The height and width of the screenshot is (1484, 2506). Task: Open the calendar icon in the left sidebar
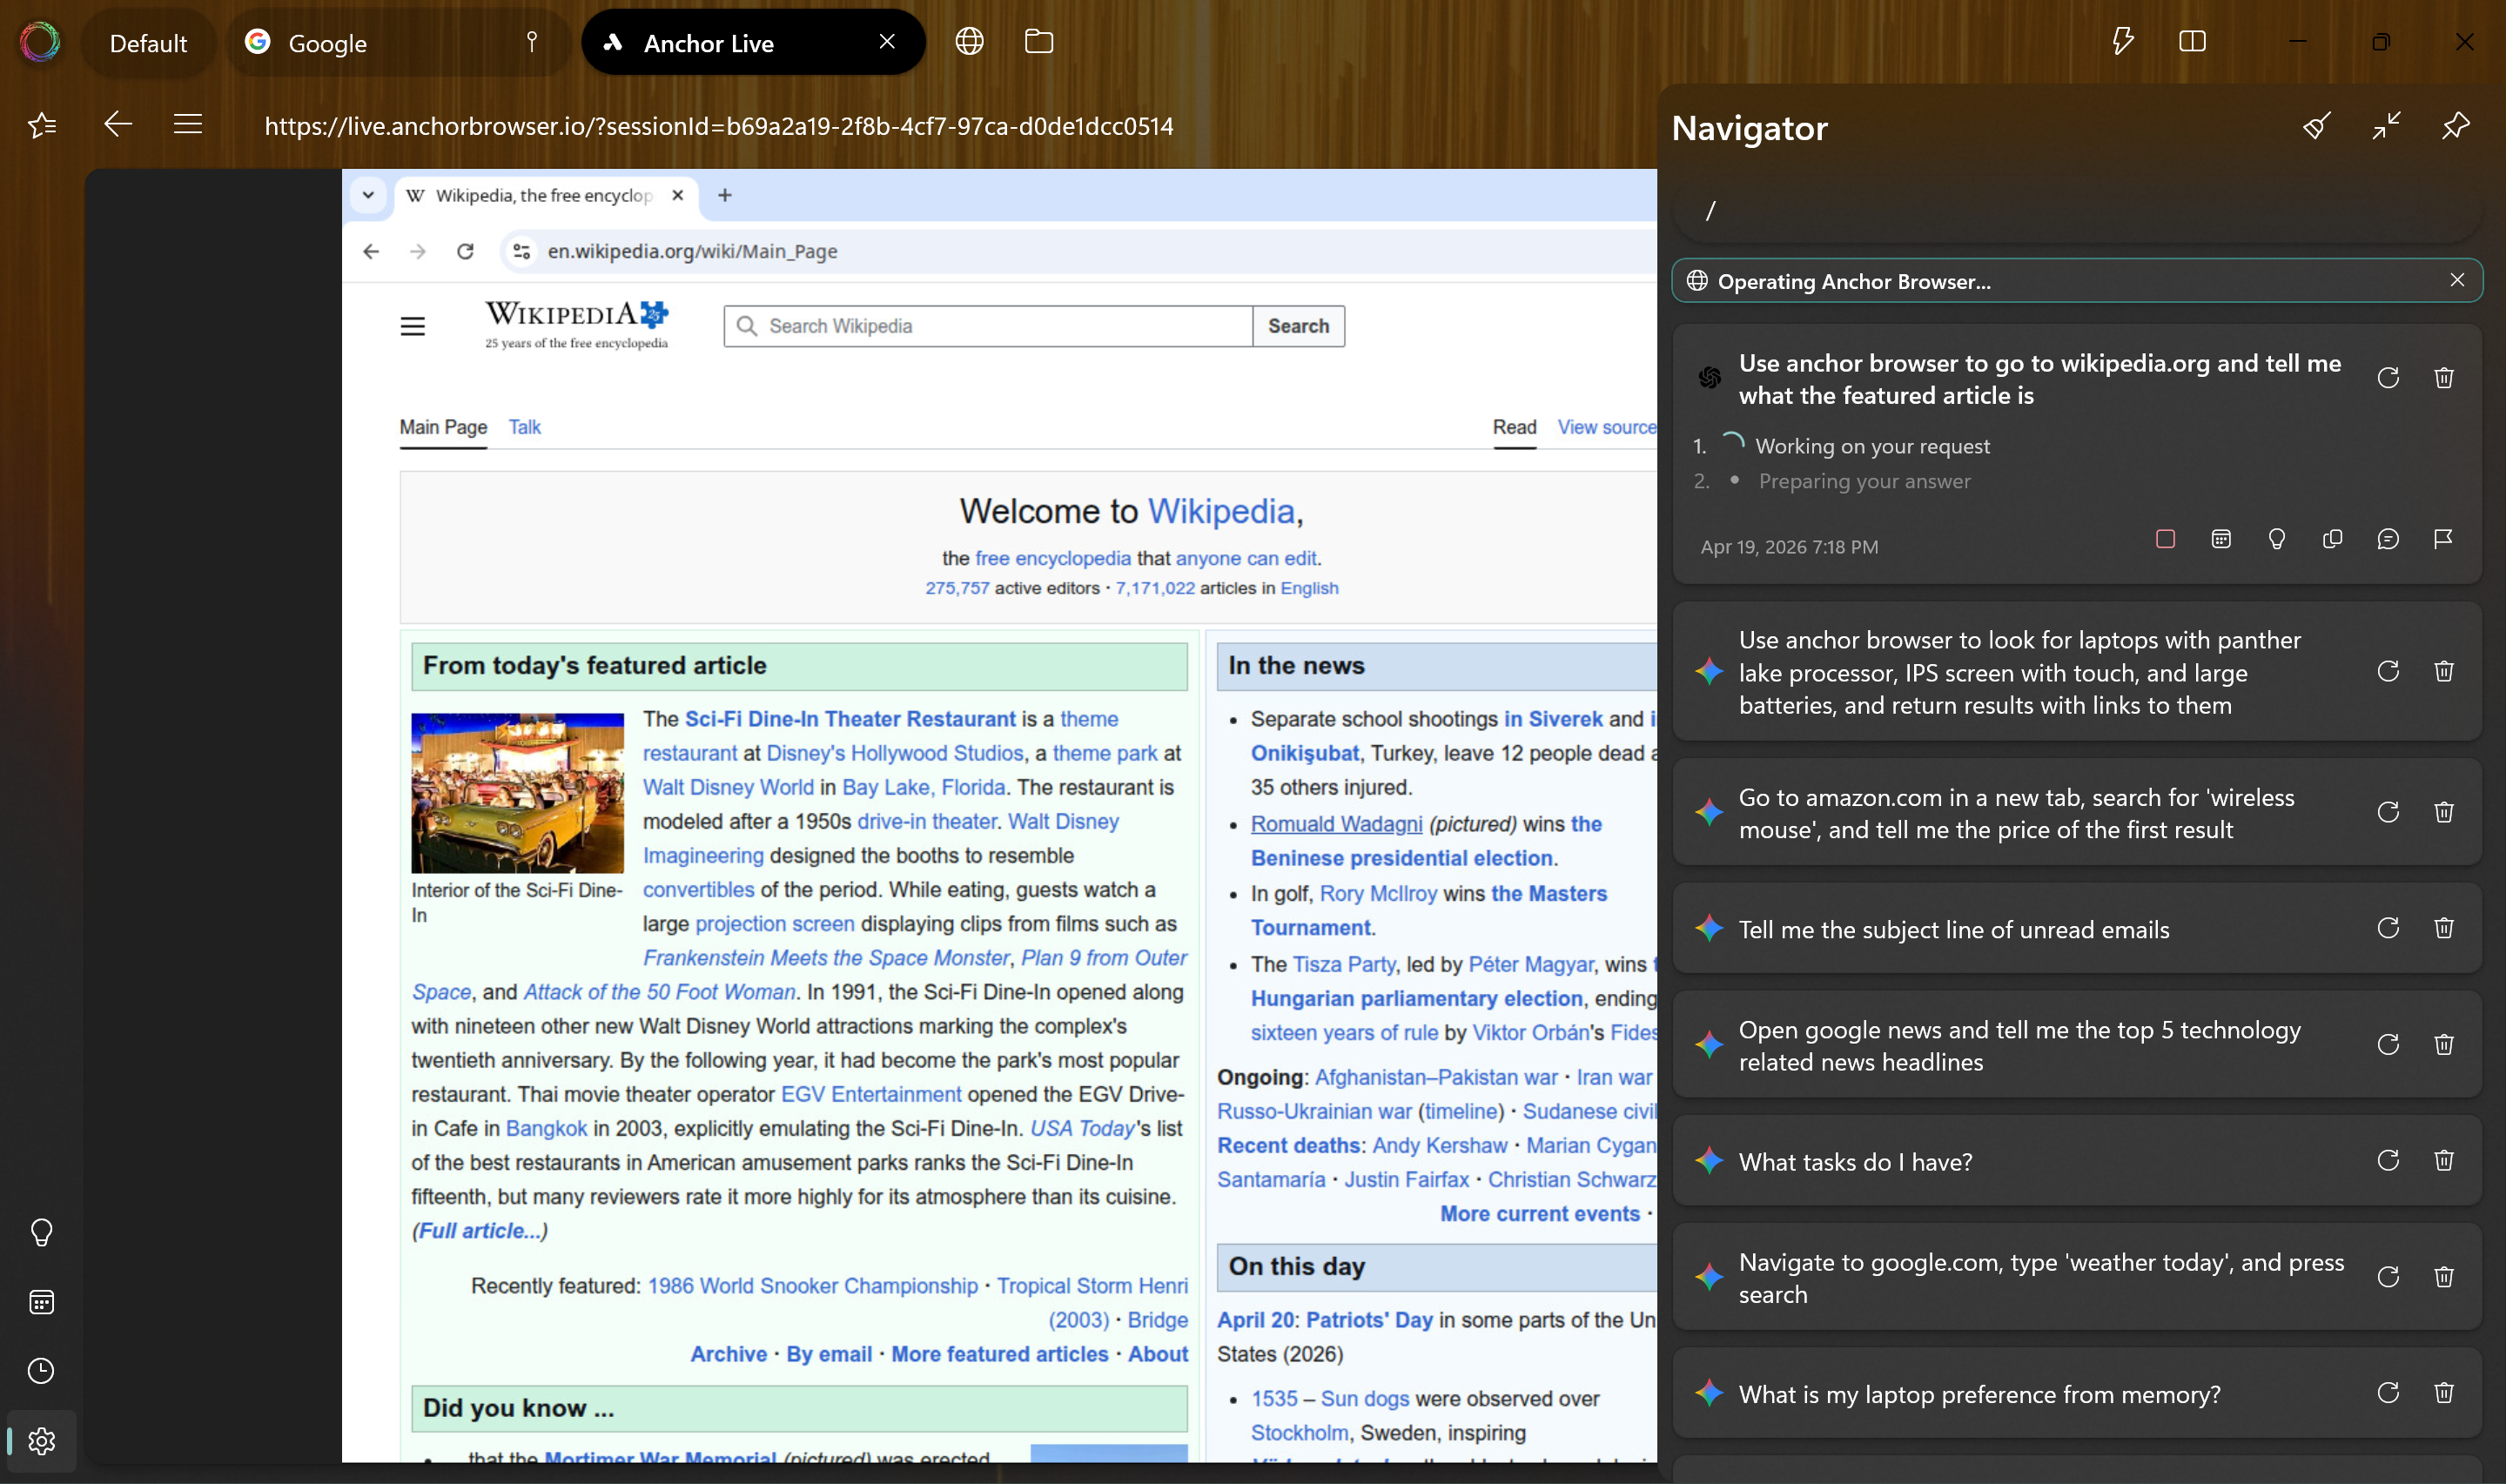pos(41,1302)
